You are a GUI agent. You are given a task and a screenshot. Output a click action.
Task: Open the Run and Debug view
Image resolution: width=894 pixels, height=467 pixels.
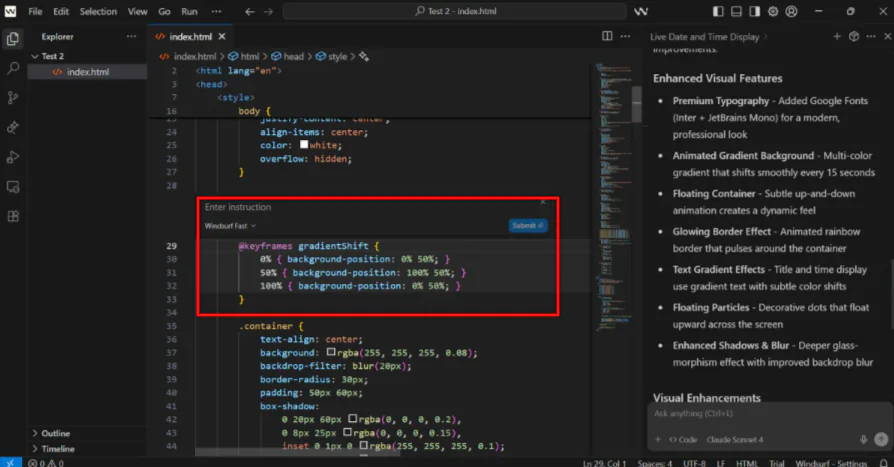(13, 157)
